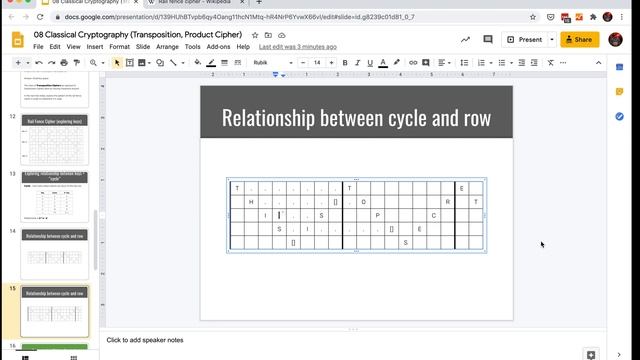Image resolution: width=640 pixels, height=360 pixels.
Task: Move presentation to folder icon
Action: coord(268,36)
